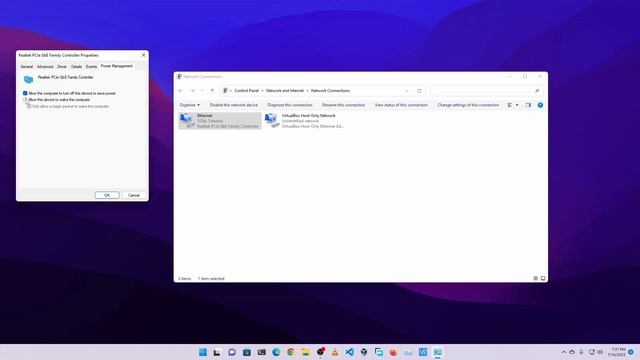Viewport: 640px width, 360px height.
Task: Click OK in the Realtek Properties dialog
Action: (x=107, y=195)
